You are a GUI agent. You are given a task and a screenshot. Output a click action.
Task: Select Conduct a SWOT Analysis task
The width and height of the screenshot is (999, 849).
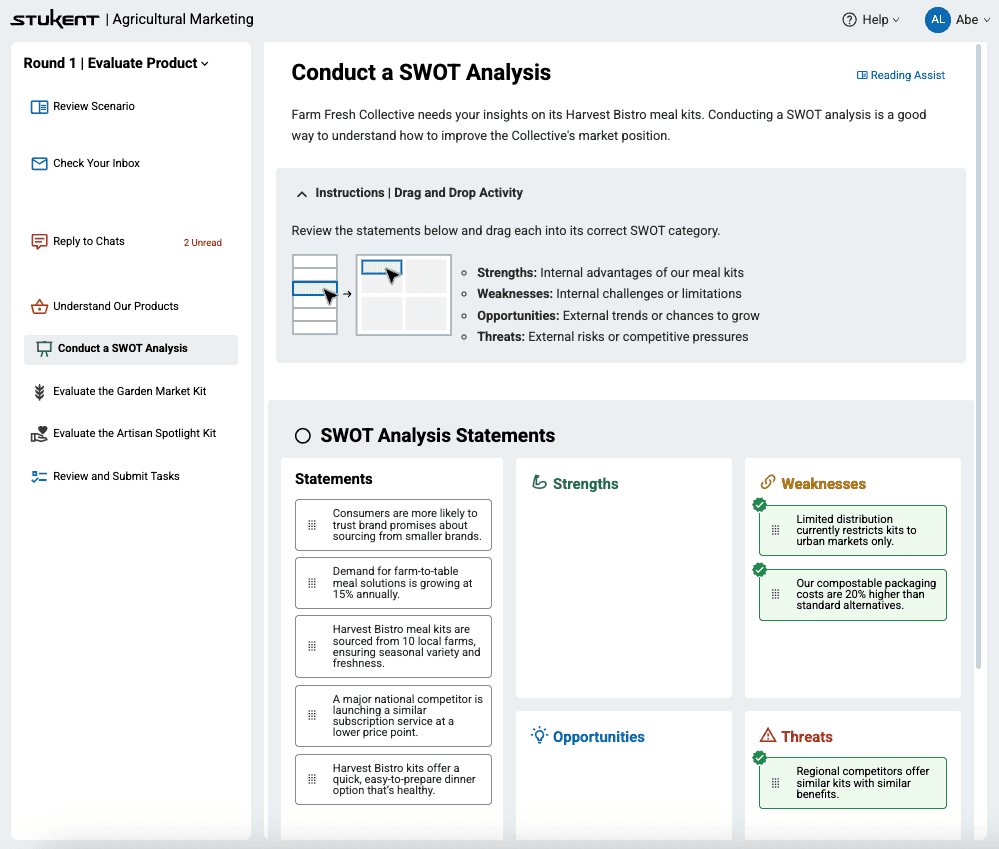(x=131, y=350)
